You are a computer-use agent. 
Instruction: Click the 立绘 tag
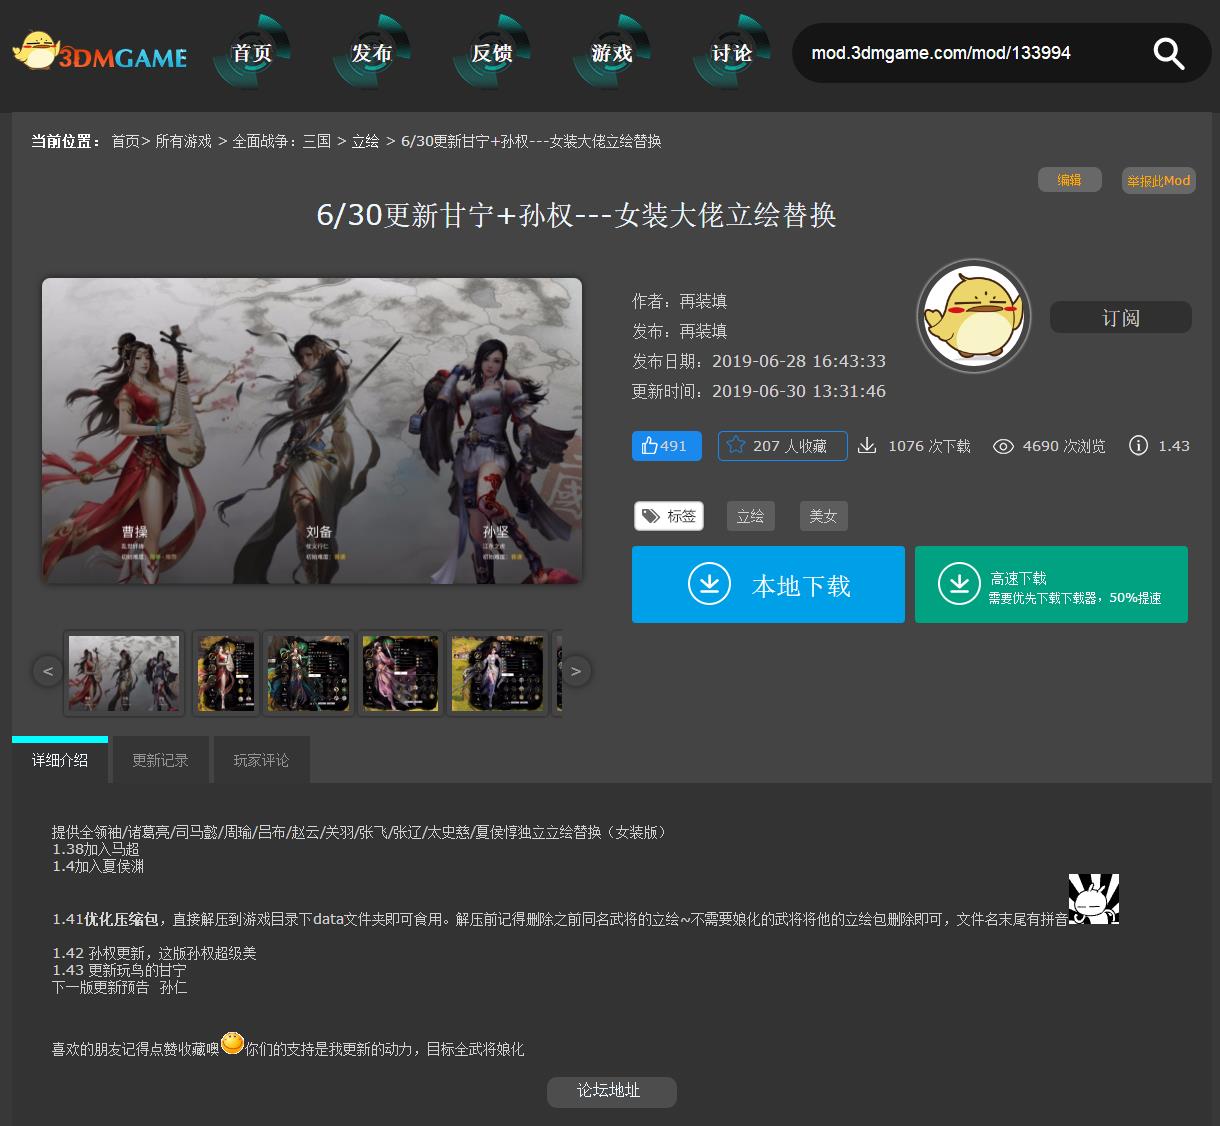750,516
